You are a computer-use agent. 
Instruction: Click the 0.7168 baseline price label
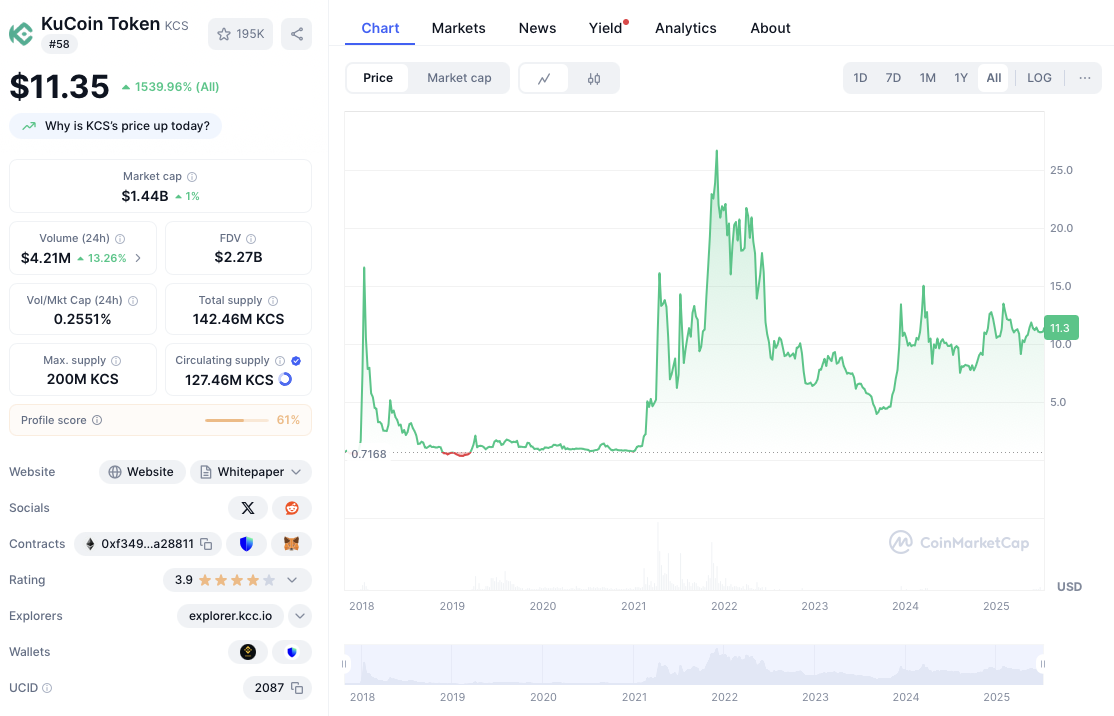(369, 454)
